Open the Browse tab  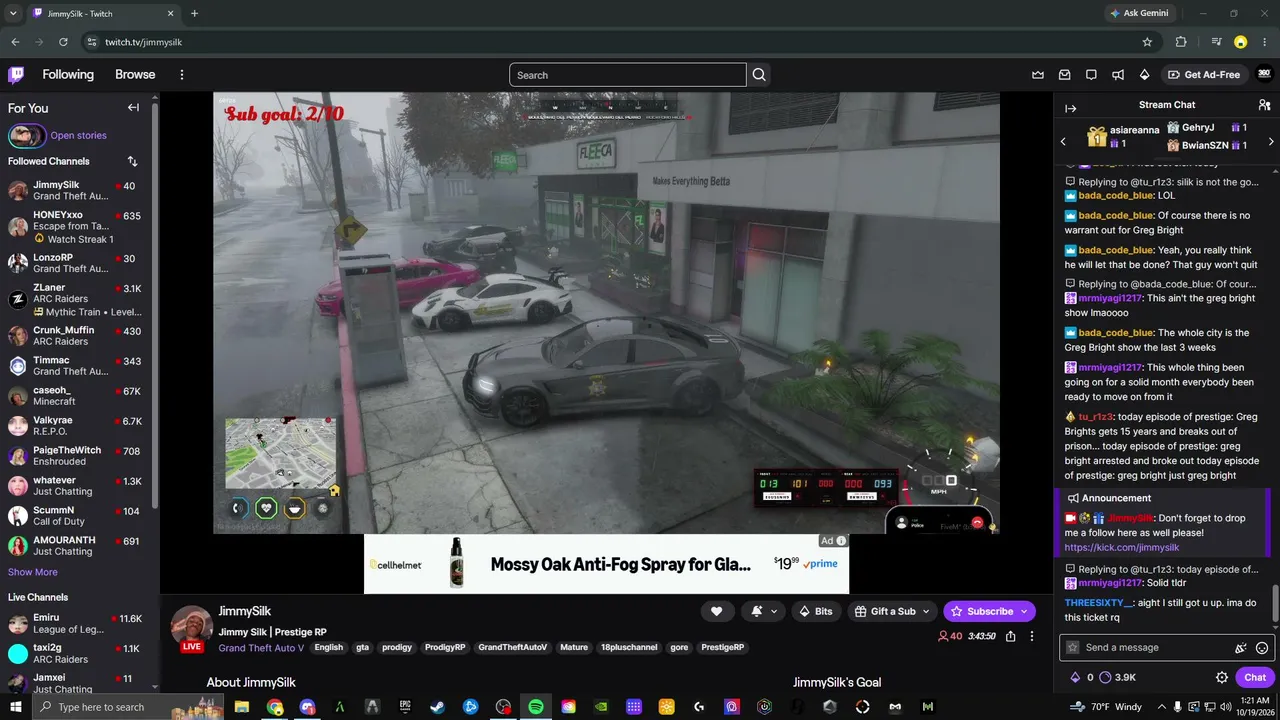coord(135,74)
